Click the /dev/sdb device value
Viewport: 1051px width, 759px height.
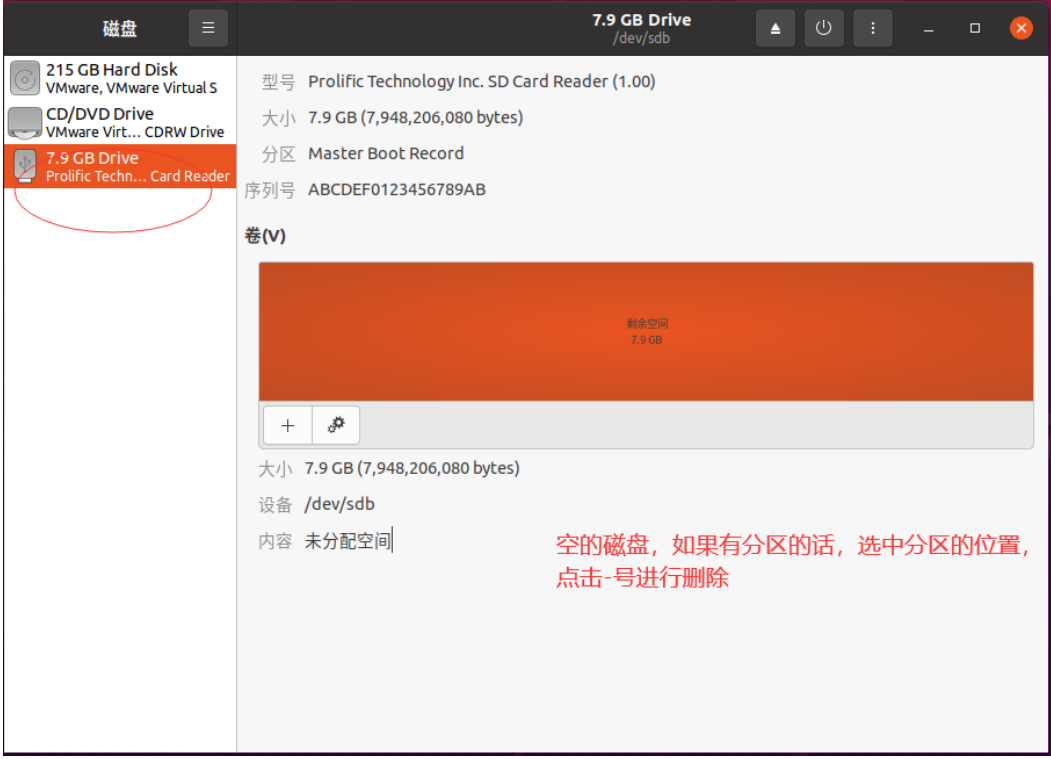340,504
